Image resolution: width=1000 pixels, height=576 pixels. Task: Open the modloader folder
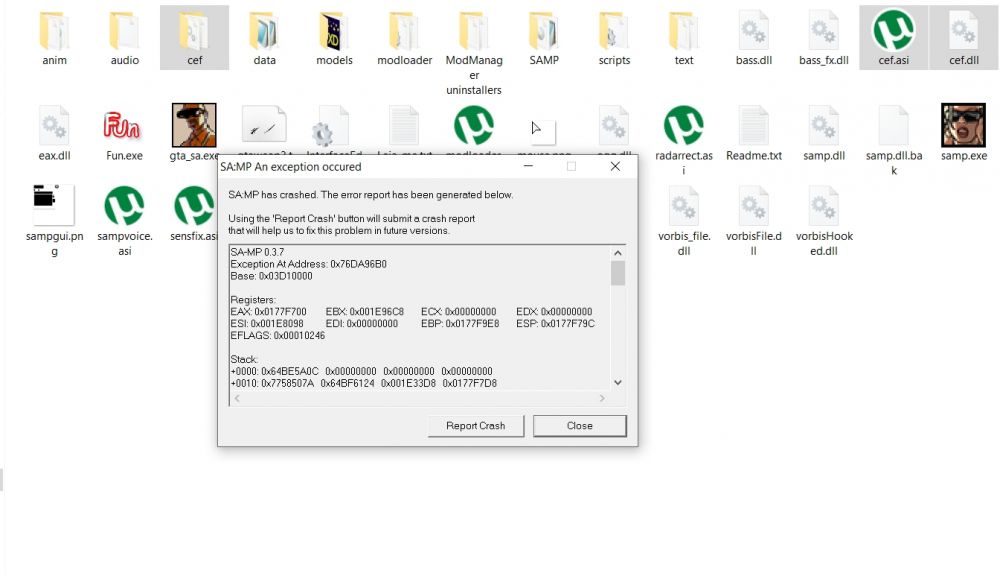[x=404, y=37]
